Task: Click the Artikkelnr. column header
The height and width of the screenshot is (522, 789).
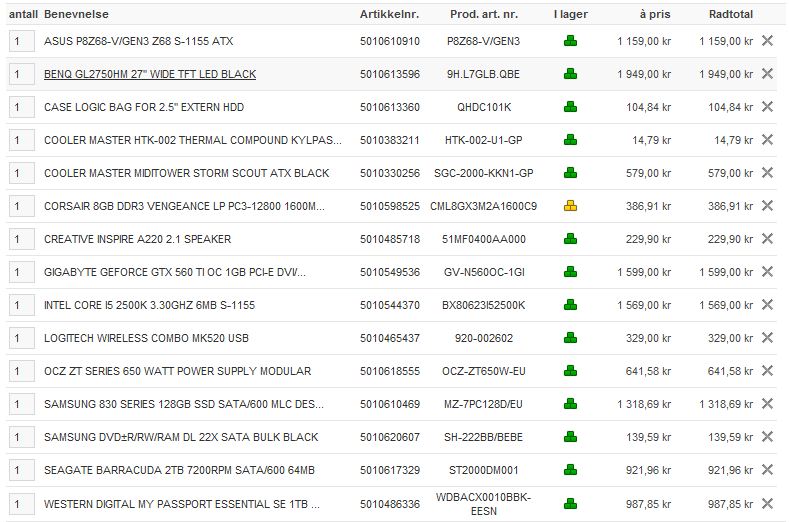Action: [x=389, y=14]
